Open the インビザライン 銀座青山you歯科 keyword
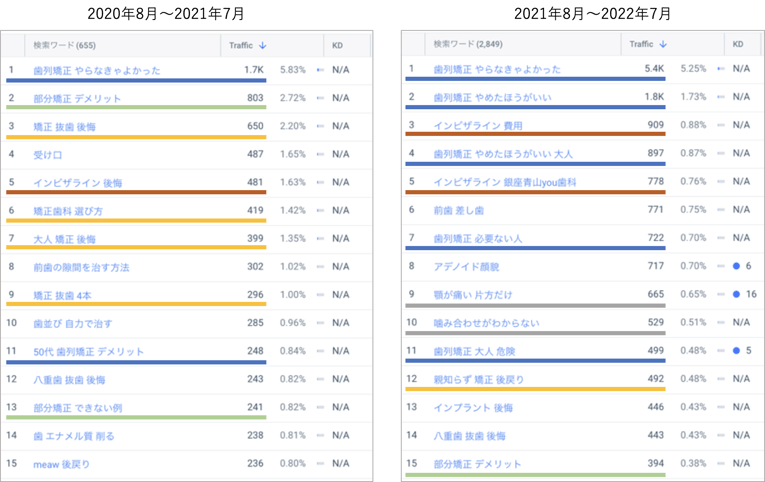765x482 pixels. pos(505,182)
